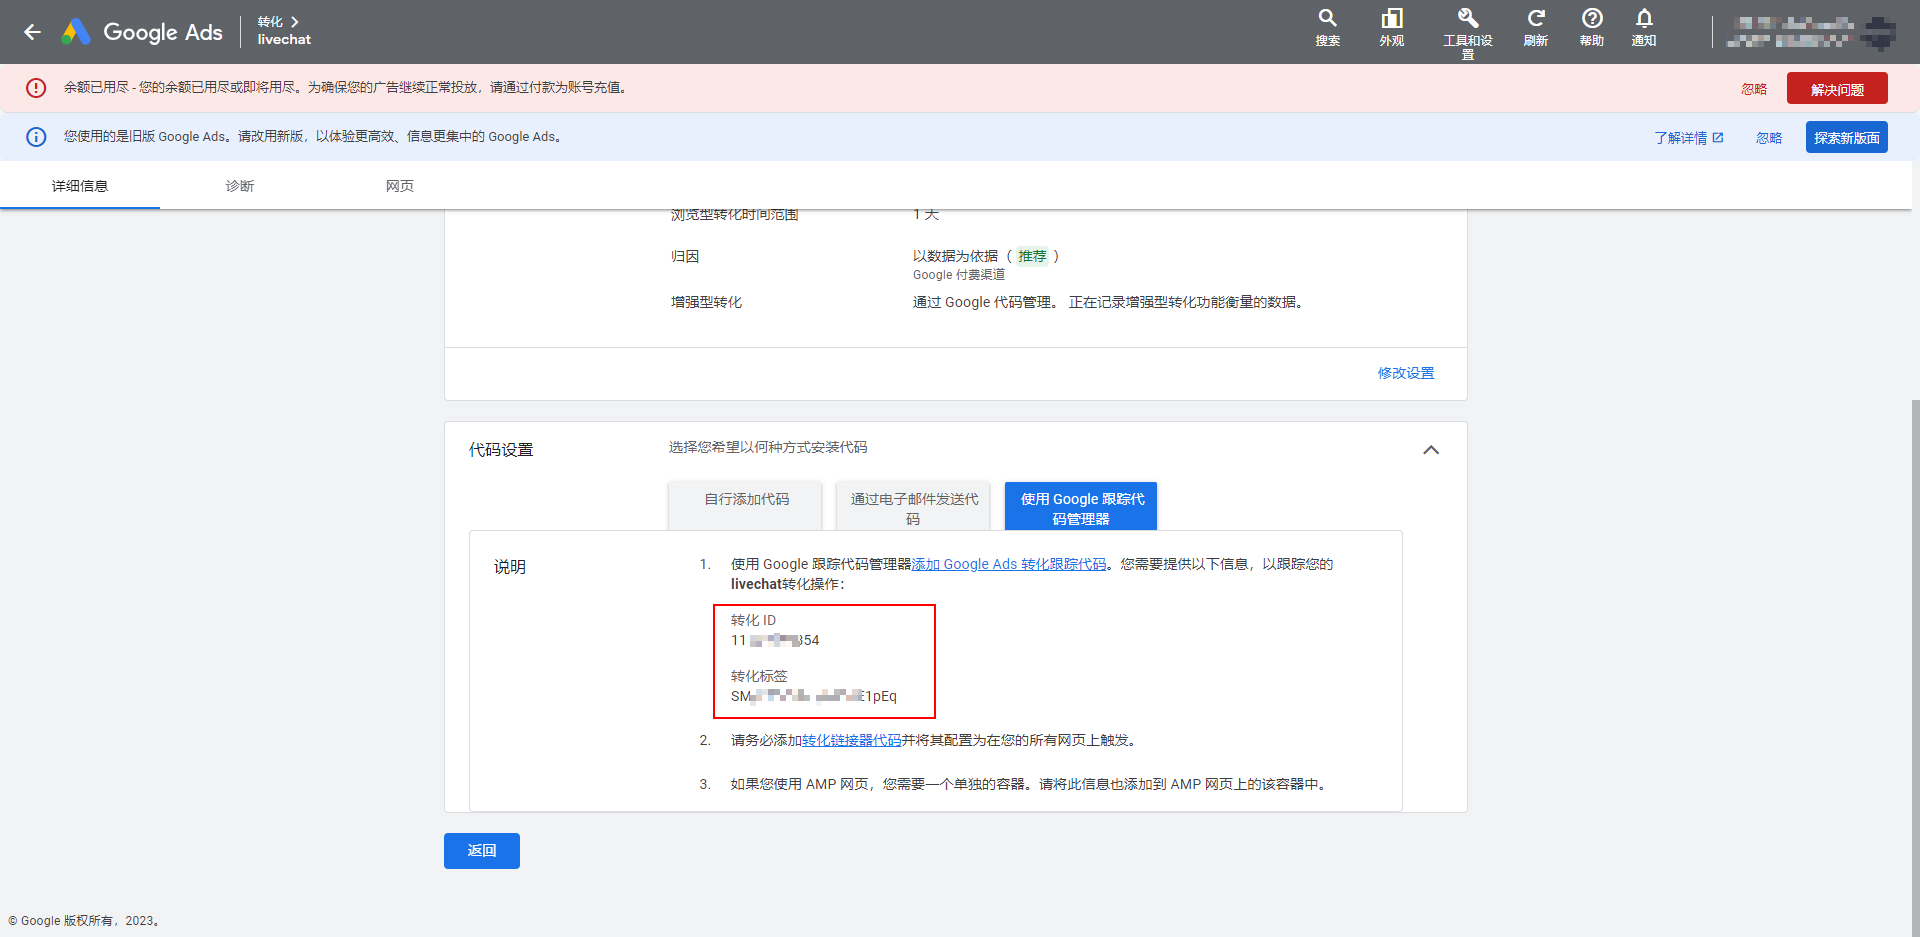Screen dimensions: 1920x937
Task: Click the 归因 label
Action: (x=685, y=256)
